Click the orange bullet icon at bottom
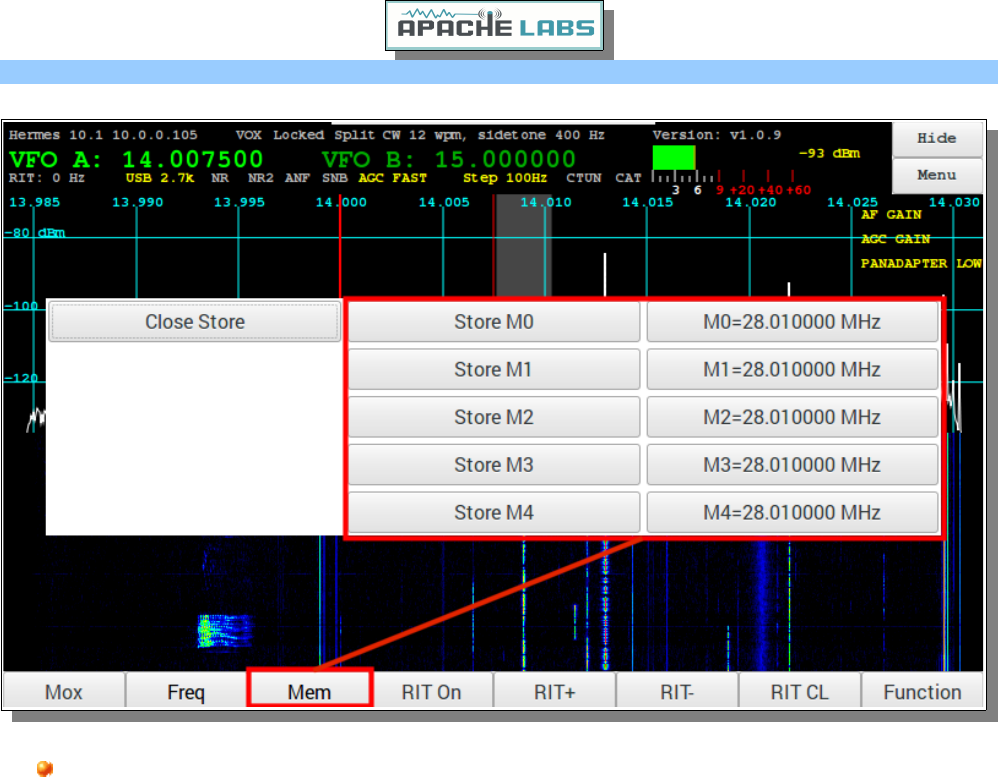 [45, 768]
